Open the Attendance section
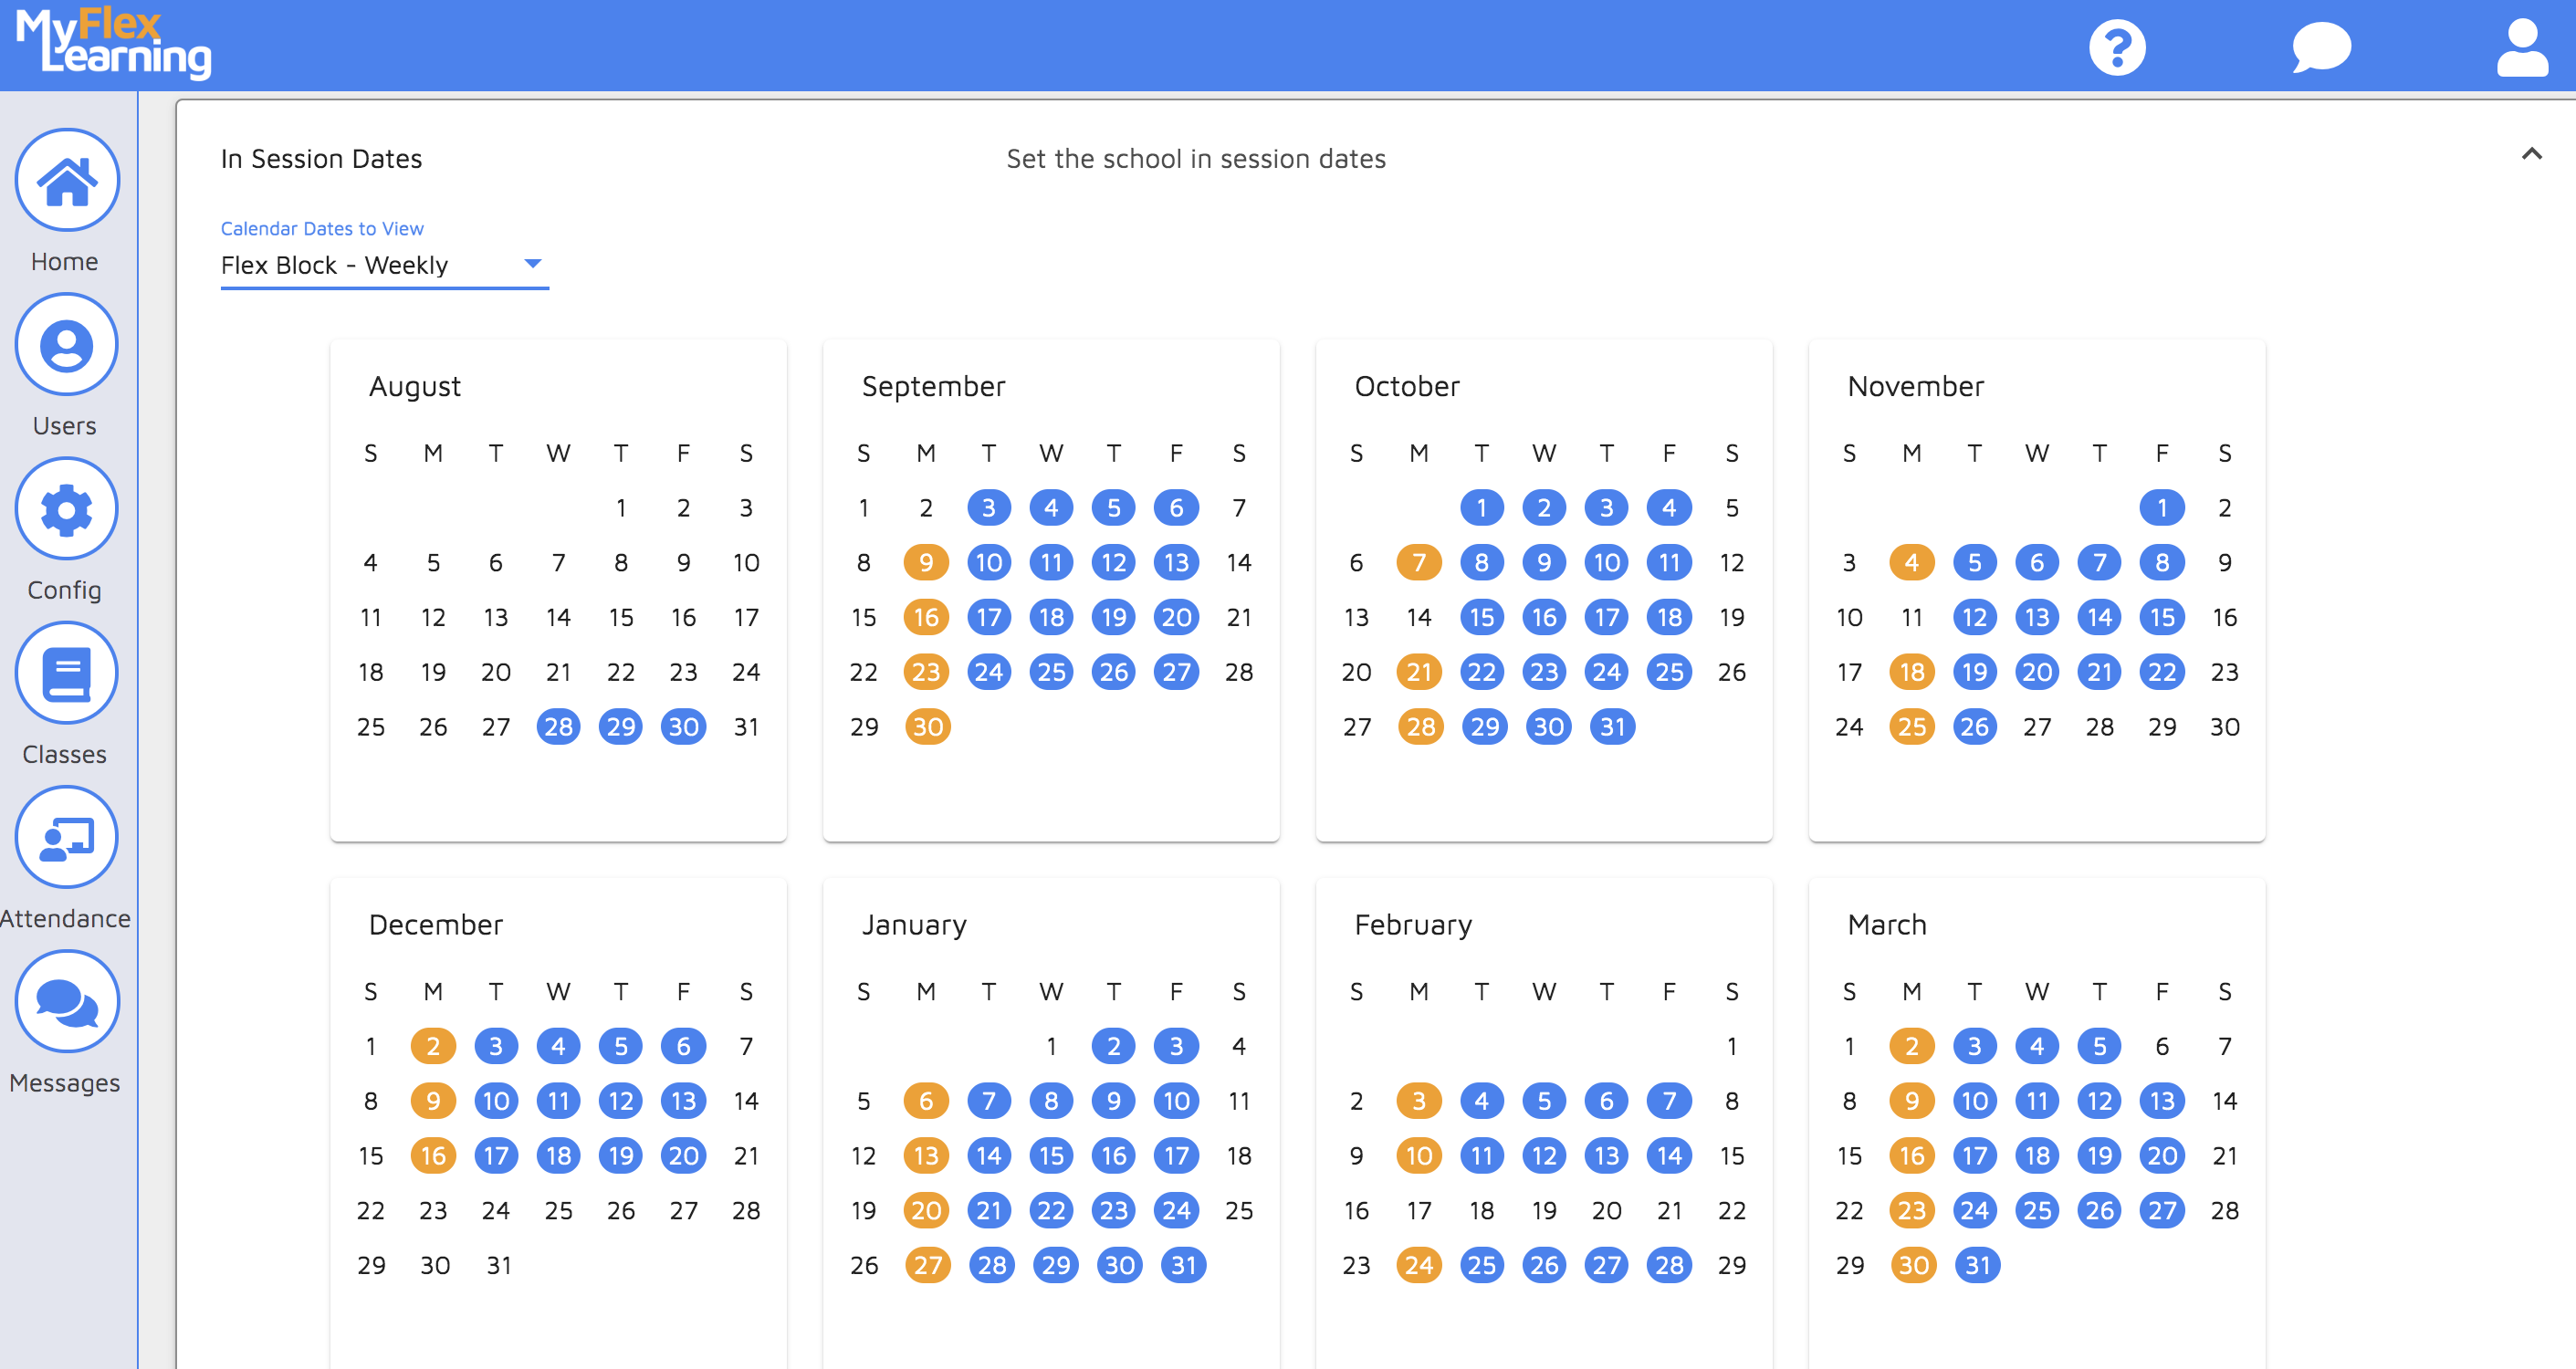Viewport: 2576px width, 1369px height. tap(66, 837)
